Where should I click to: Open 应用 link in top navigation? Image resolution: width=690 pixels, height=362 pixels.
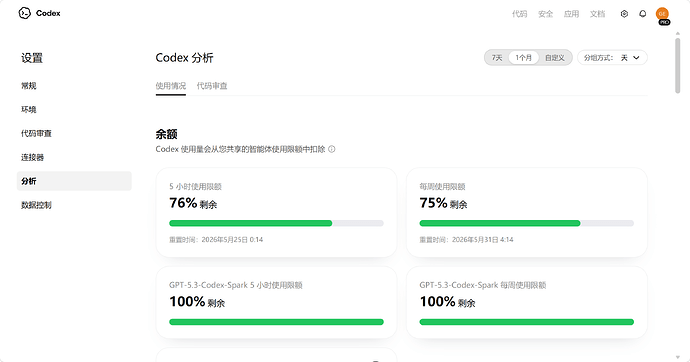click(x=571, y=14)
